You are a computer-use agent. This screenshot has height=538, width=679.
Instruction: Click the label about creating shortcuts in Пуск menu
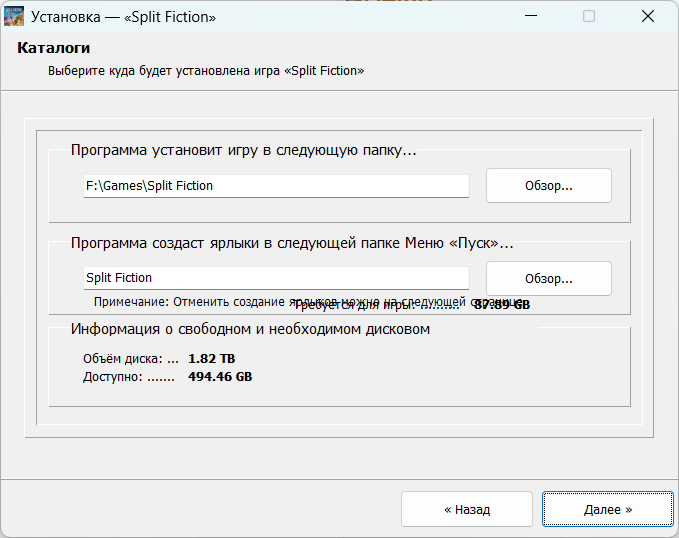[x=292, y=243]
